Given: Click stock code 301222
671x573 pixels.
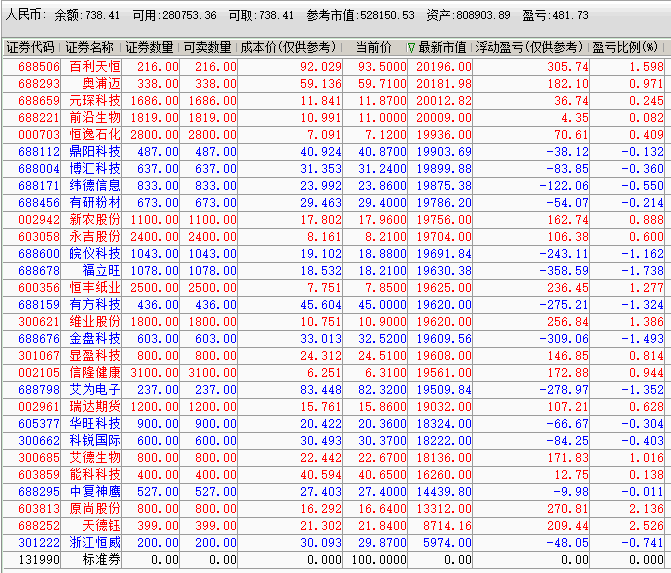Looking at the screenshot, I should pyautogui.click(x=39, y=543).
